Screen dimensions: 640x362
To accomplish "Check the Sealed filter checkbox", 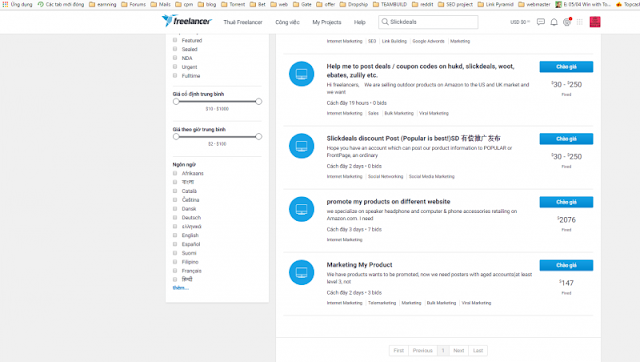I will point(175,49).
